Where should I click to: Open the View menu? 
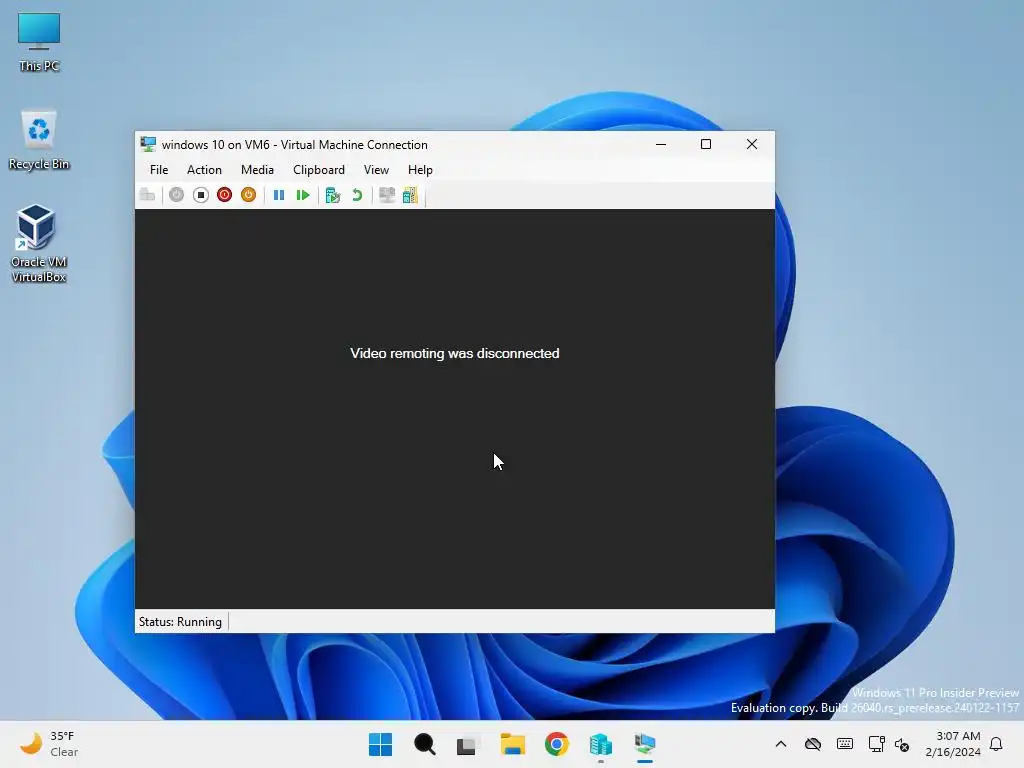coord(376,170)
